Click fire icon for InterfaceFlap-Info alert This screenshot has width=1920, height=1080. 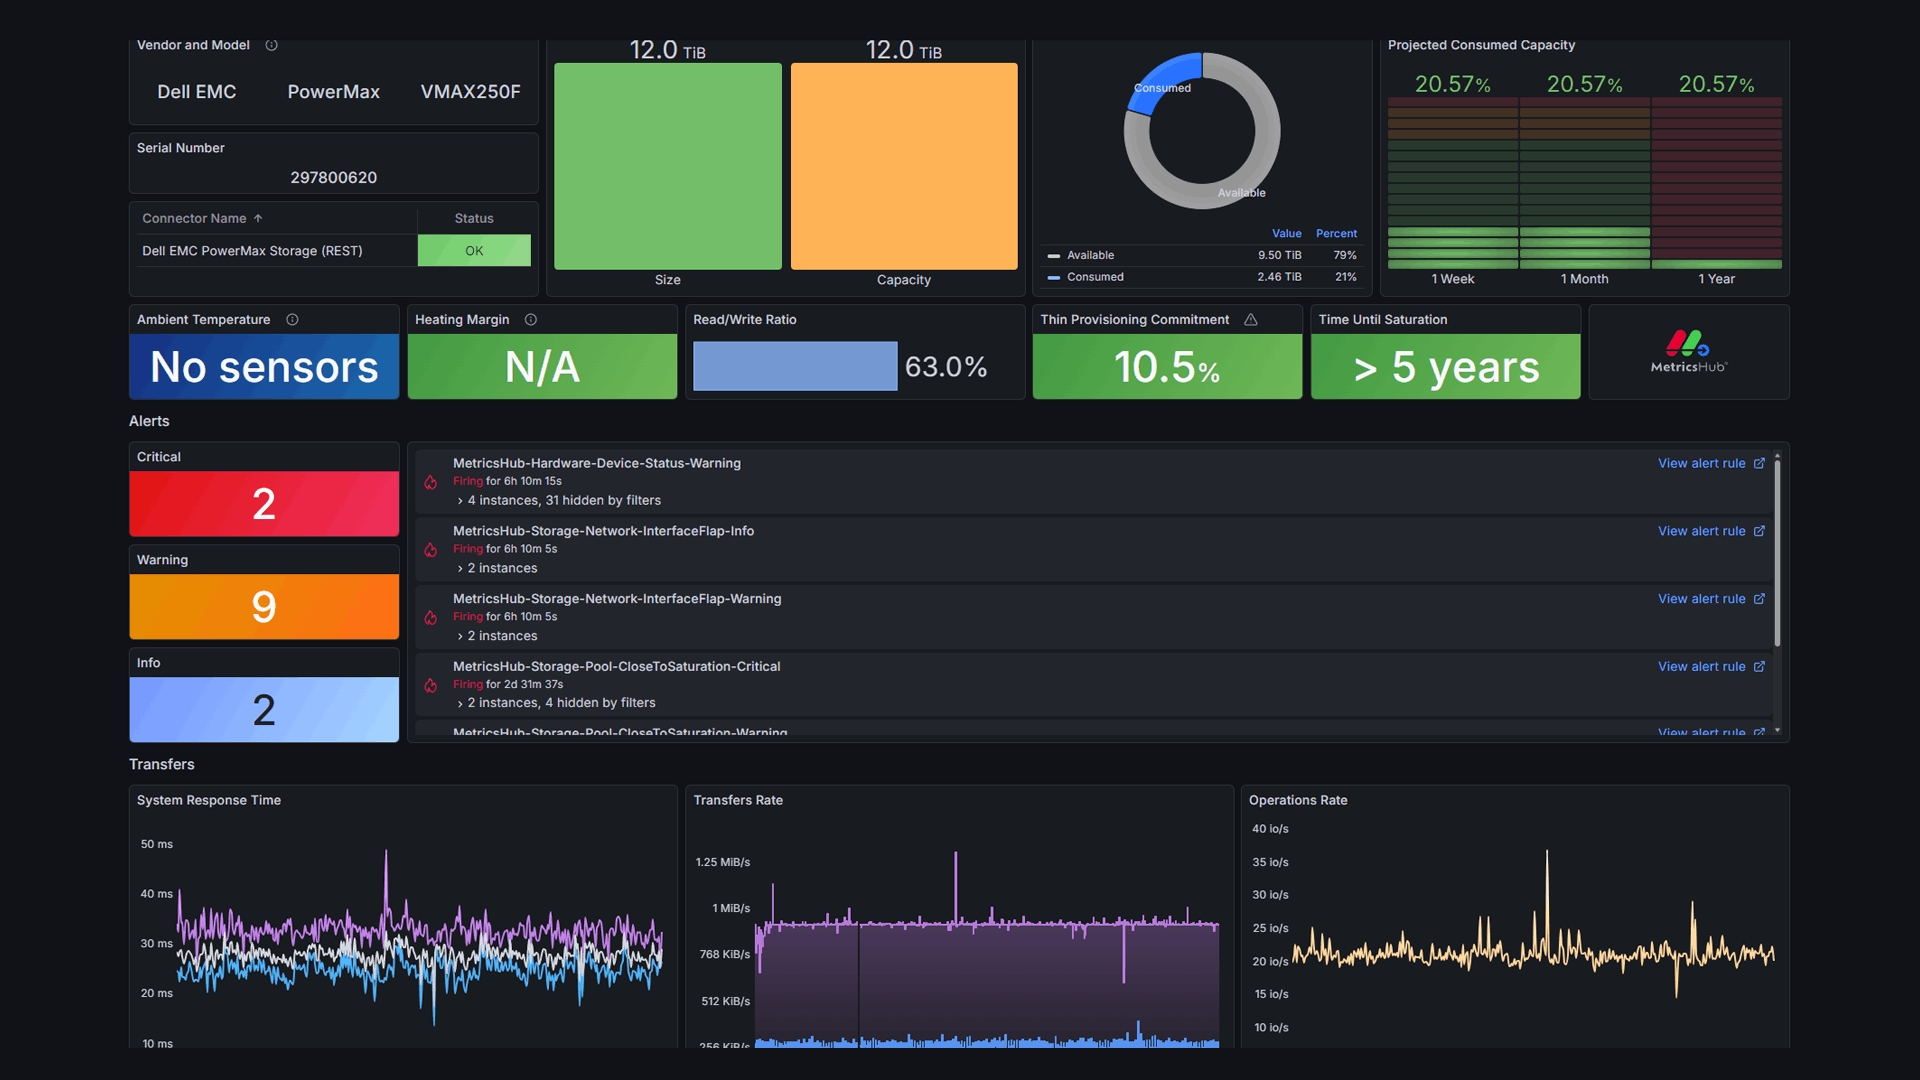[431, 550]
